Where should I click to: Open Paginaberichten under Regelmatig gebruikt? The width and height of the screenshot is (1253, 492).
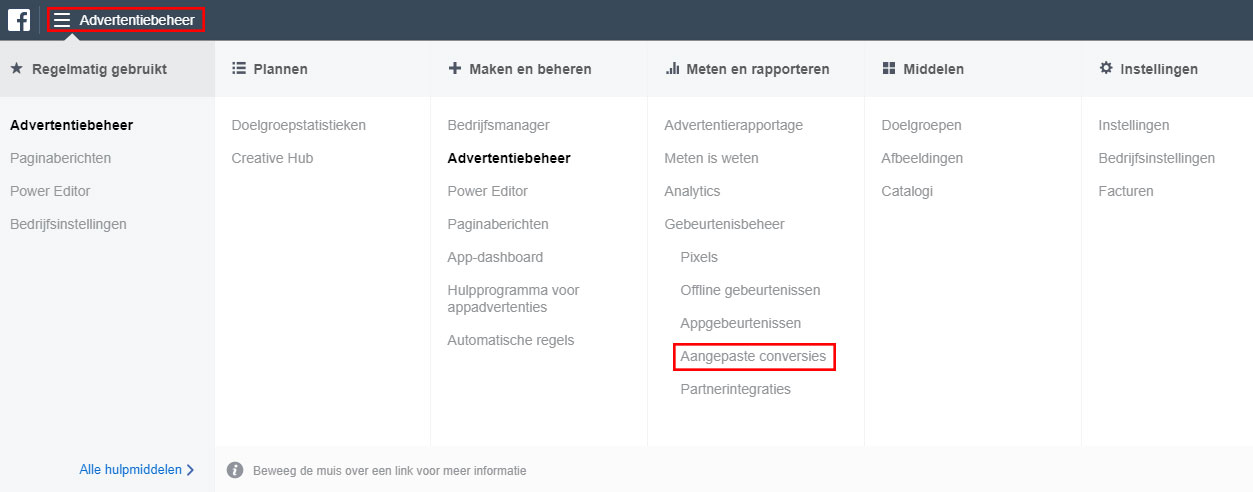pyautogui.click(x=61, y=158)
